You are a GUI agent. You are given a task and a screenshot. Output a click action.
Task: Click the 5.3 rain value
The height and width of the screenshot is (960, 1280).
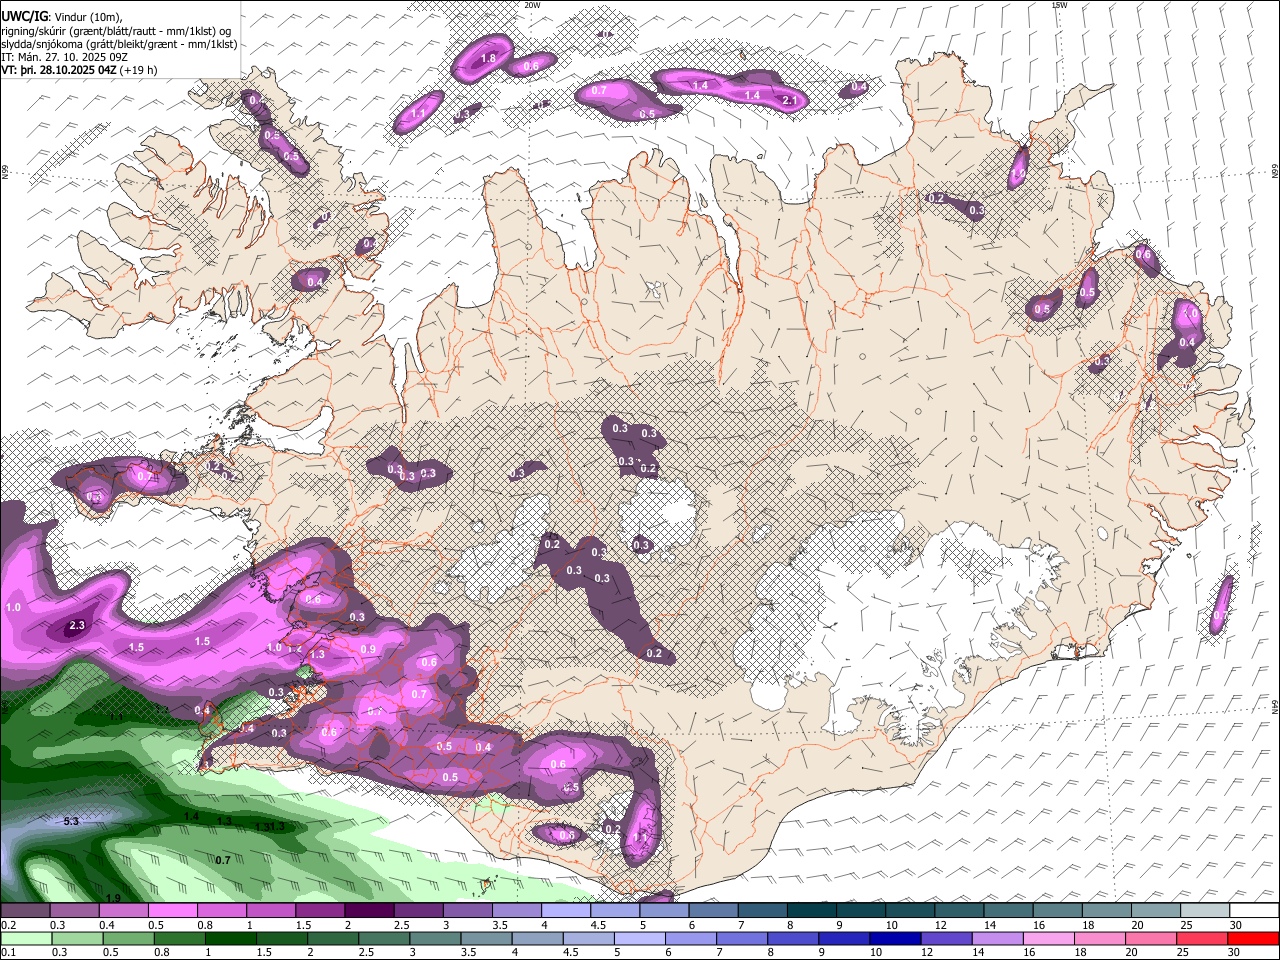tap(71, 821)
